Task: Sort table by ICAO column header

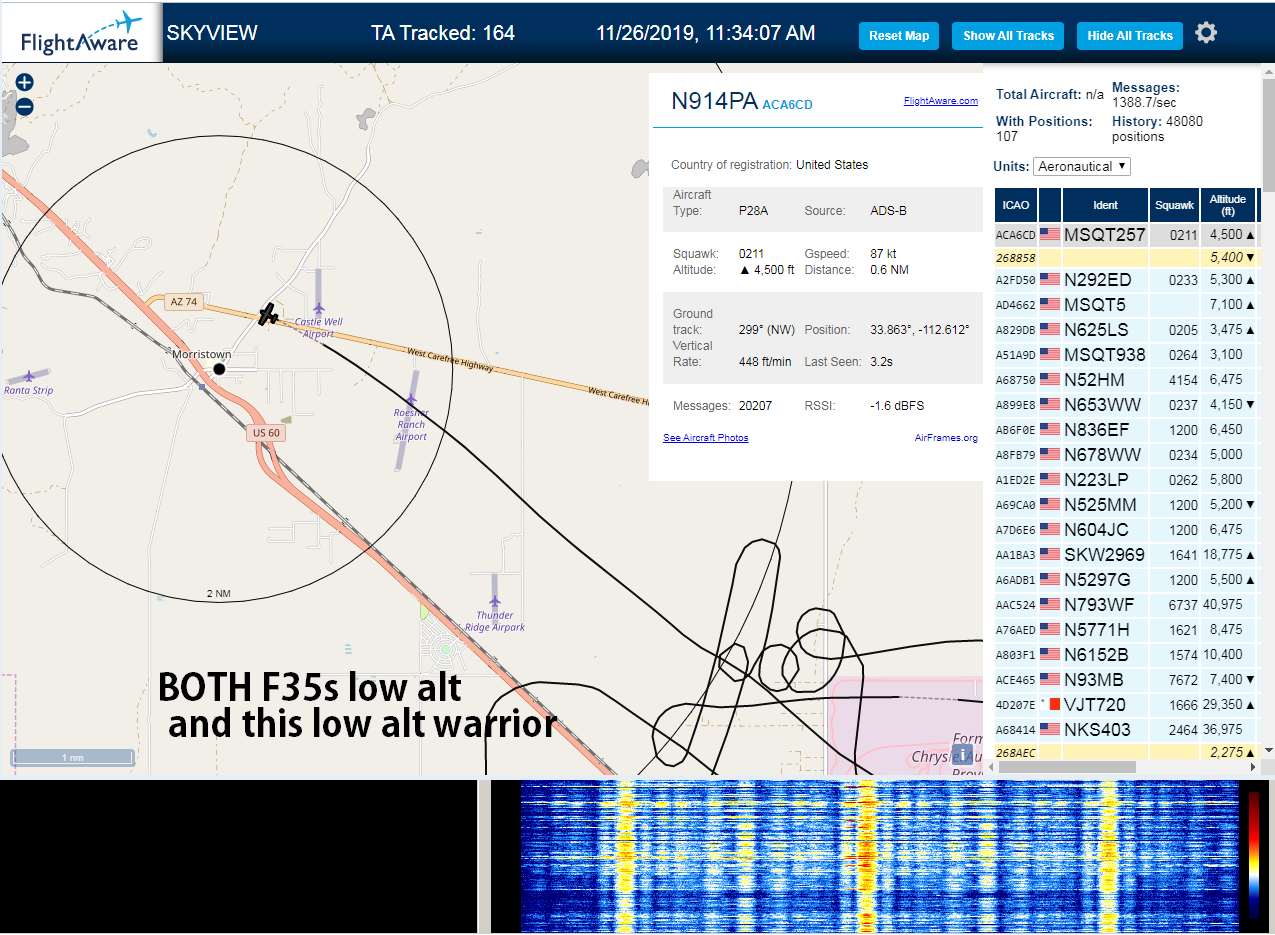Action: (x=1016, y=205)
